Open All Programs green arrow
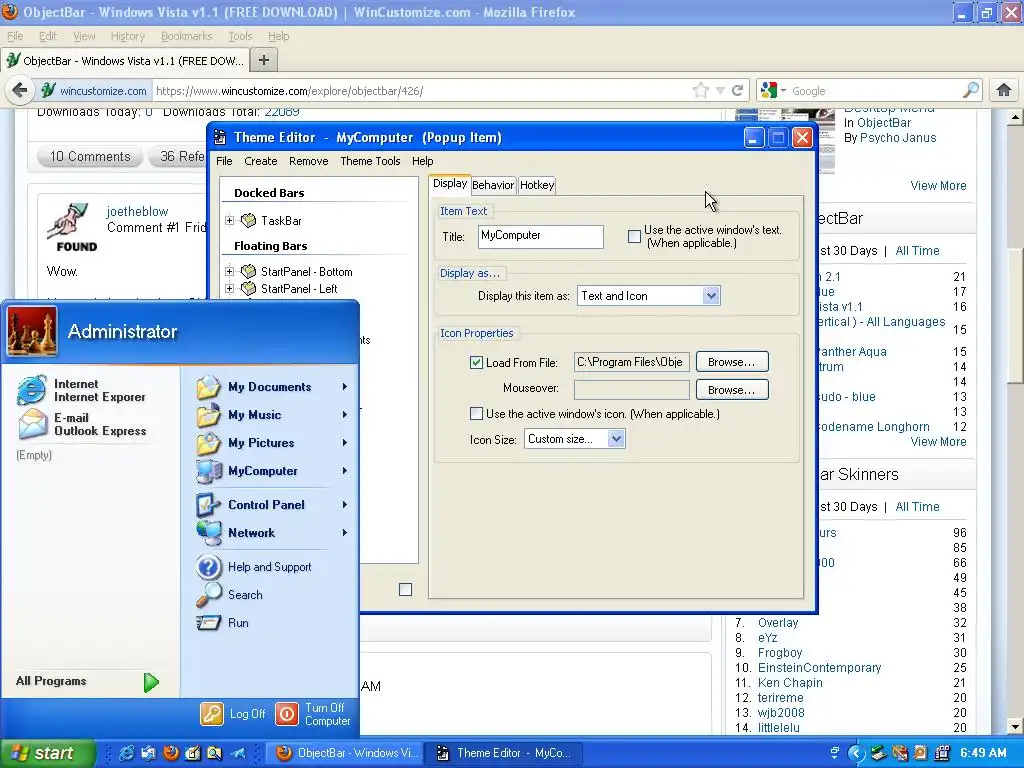The width and height of the screenshot is (1024, 768). [151, 682]
